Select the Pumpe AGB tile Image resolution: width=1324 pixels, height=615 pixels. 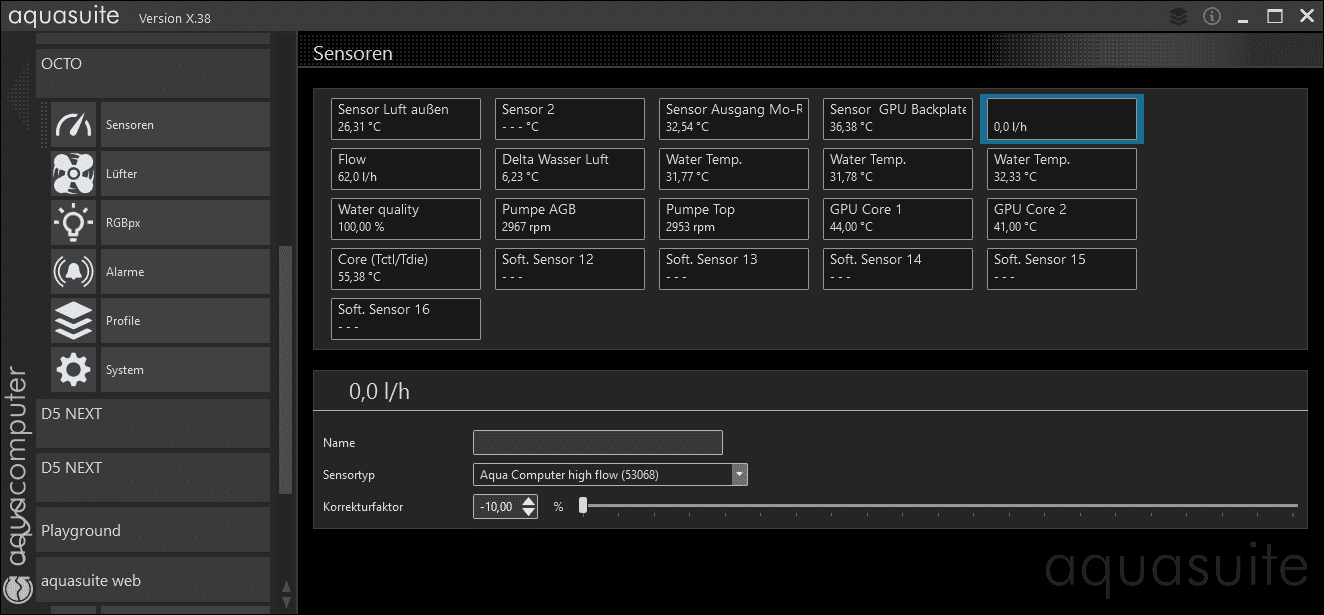coord(570,219)
